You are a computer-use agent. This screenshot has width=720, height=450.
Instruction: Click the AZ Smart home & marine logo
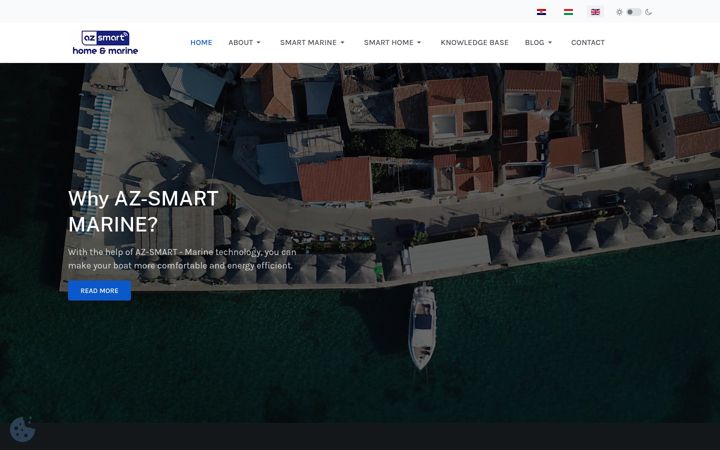[x=105, y=43]
